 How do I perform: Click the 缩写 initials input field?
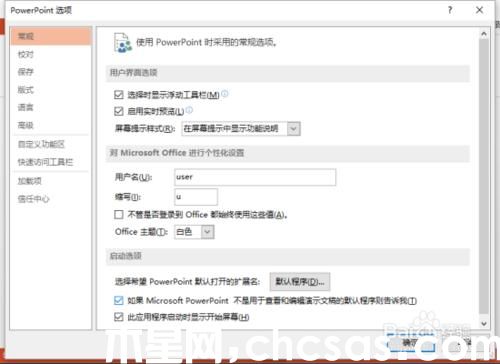(196, 197)
